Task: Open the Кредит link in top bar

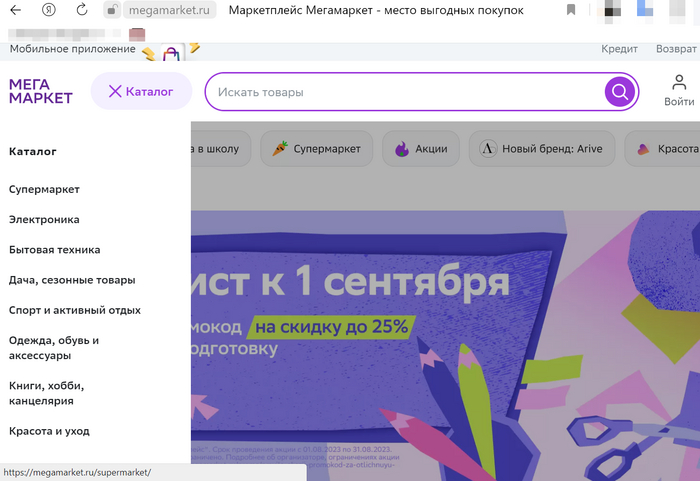Action: point(619,49)
